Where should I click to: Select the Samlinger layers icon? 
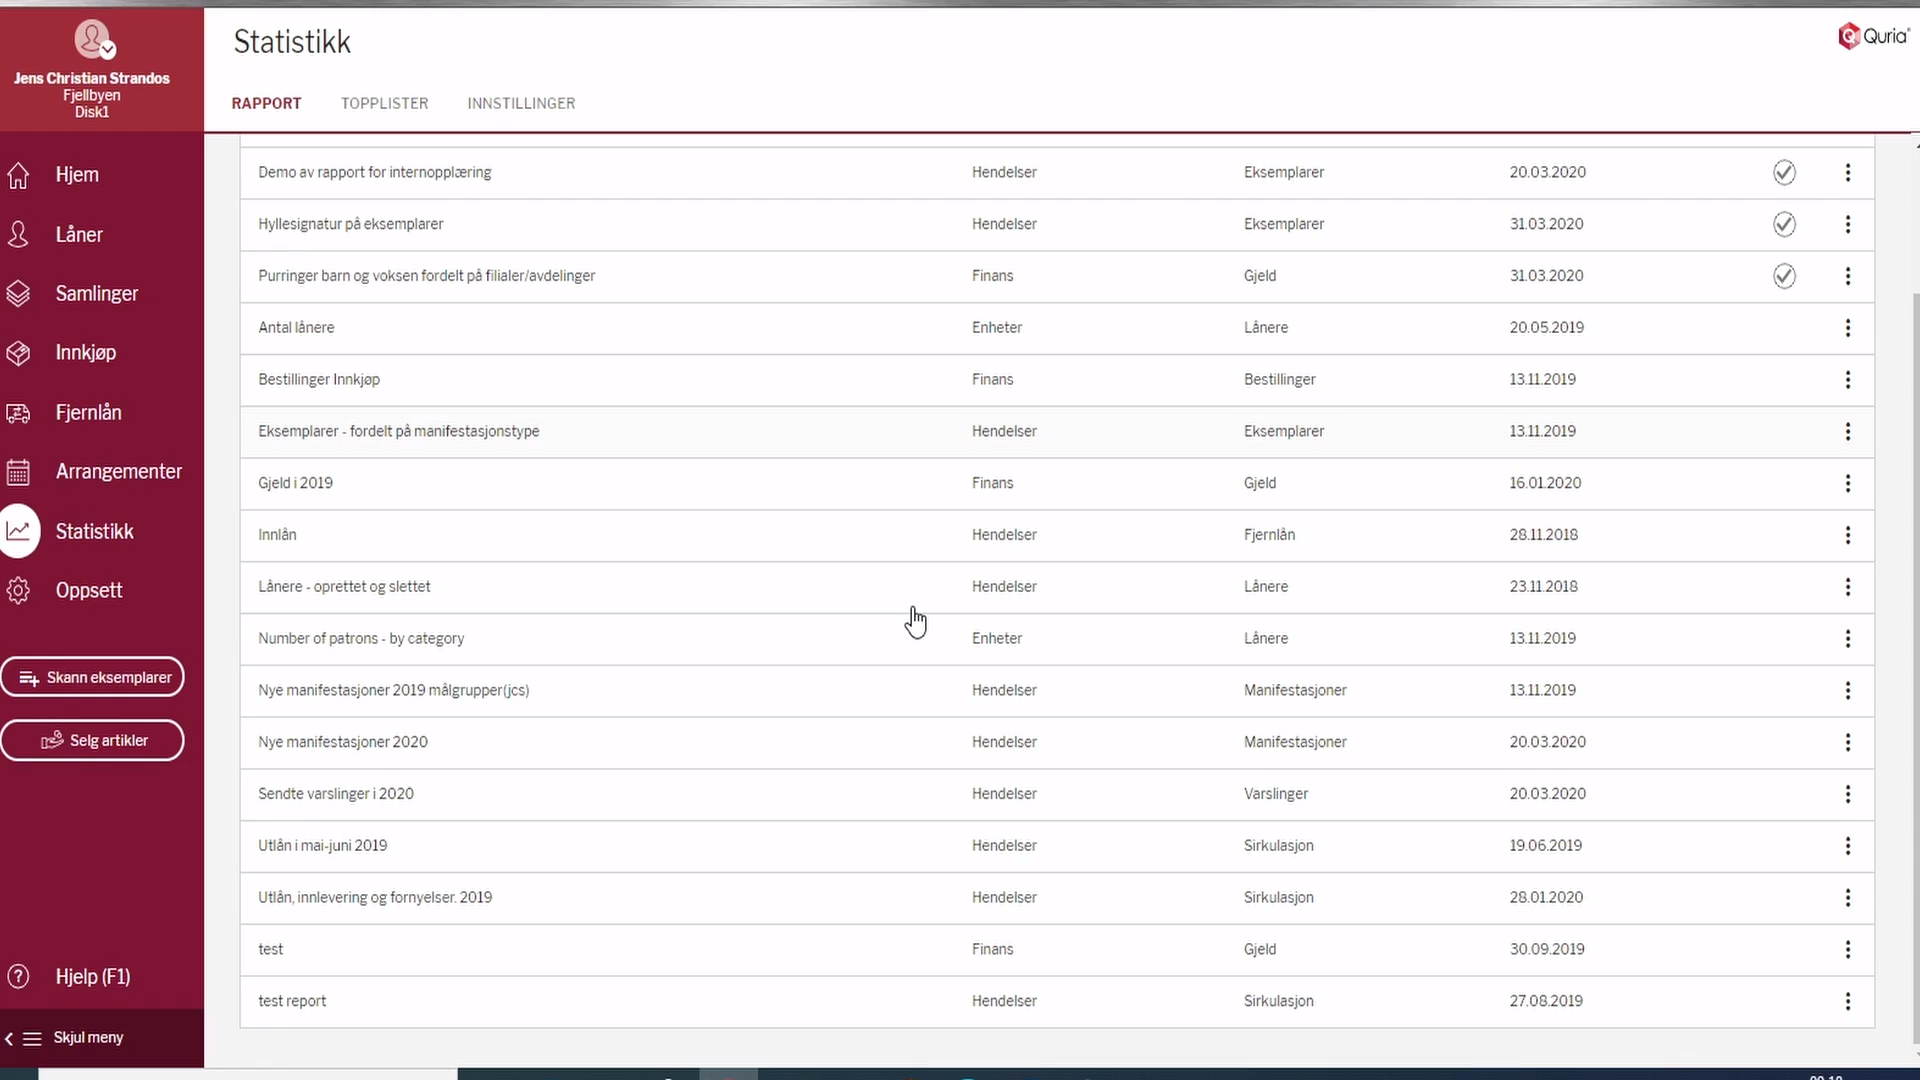point(18,294)
